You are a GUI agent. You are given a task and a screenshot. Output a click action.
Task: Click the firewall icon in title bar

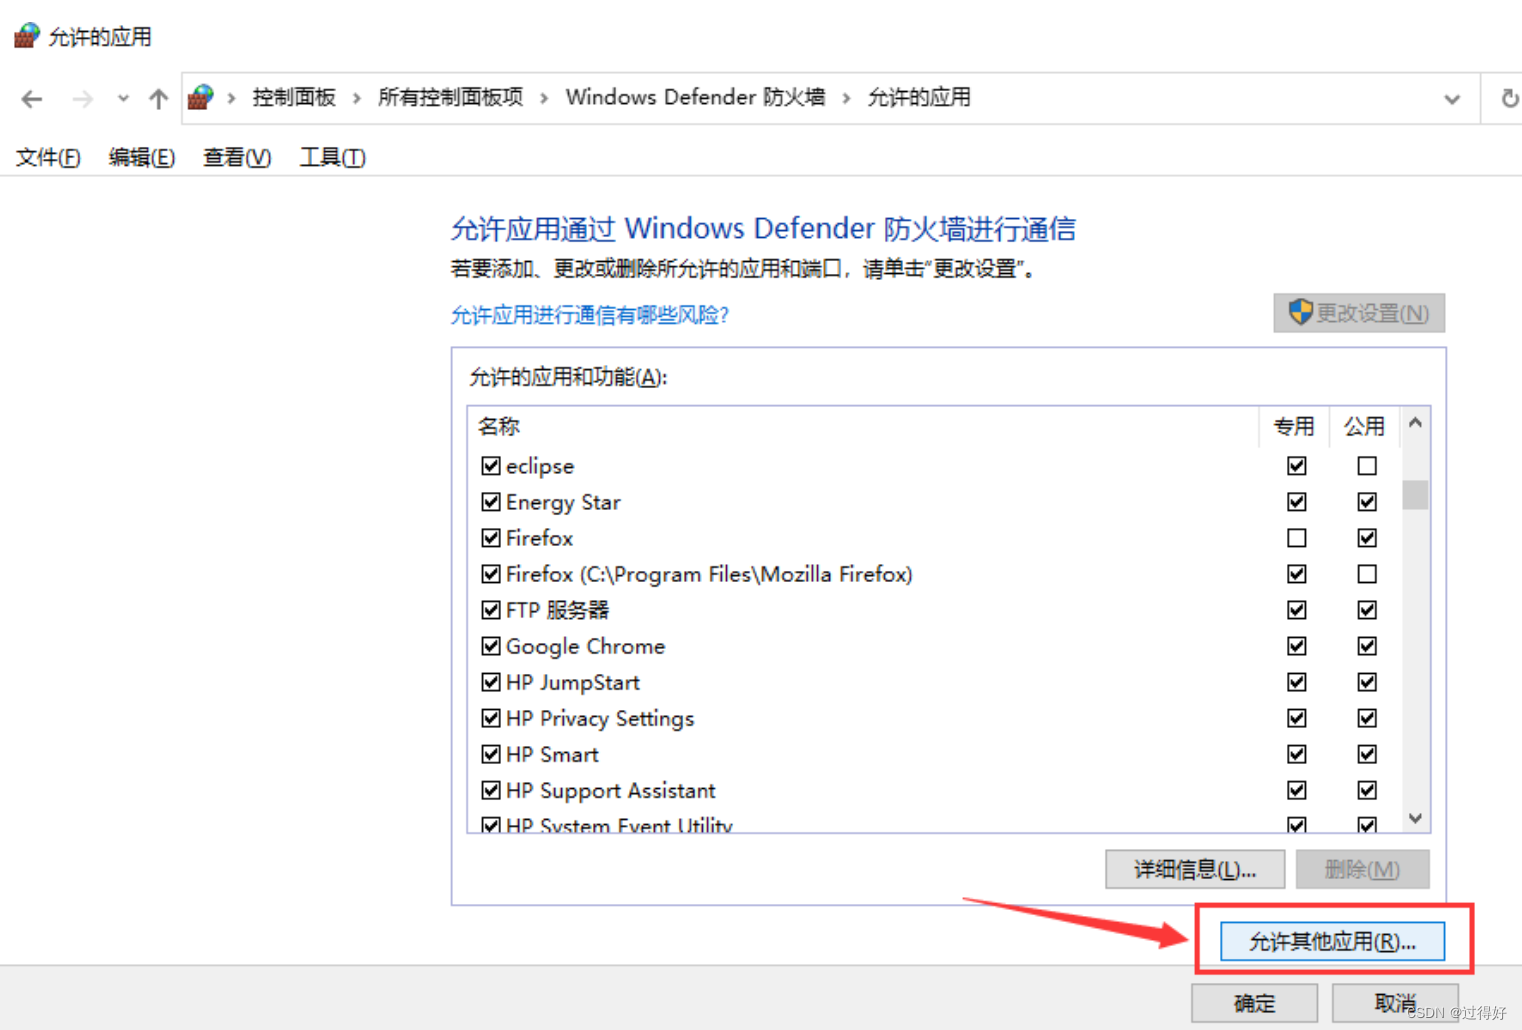[x=26, y=36]
